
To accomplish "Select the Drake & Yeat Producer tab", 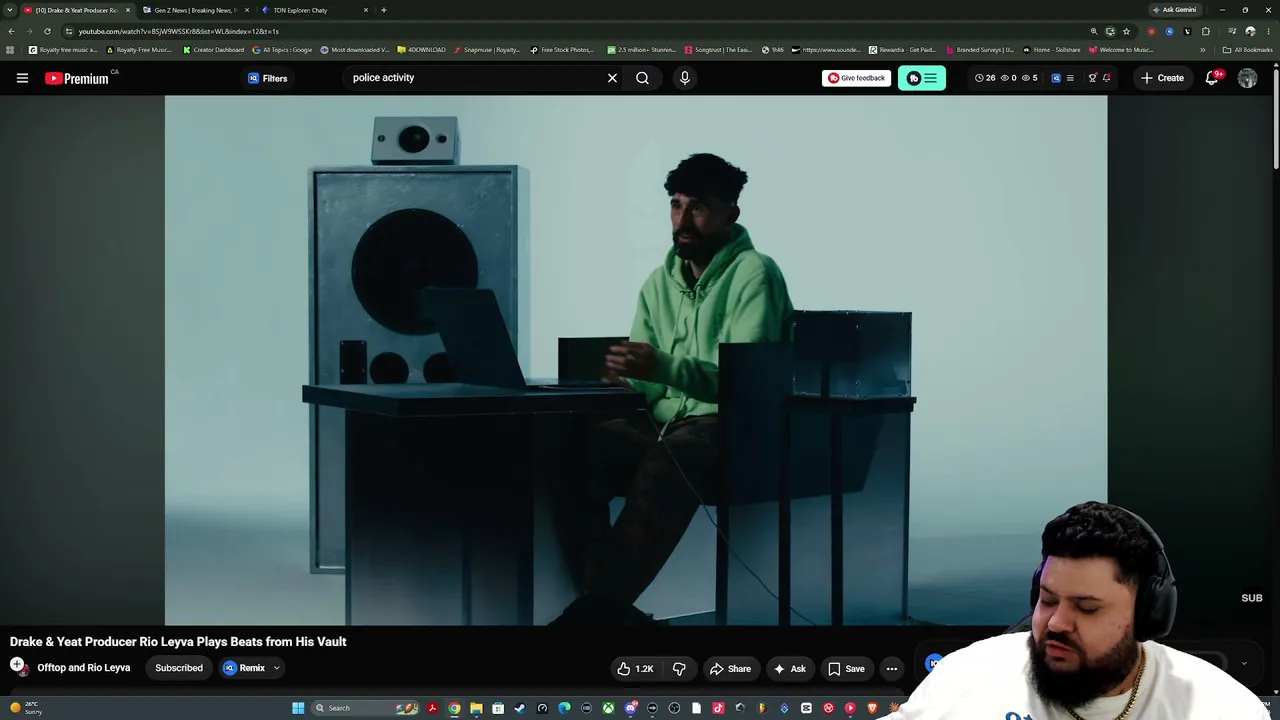I will [x=76, y=10].
